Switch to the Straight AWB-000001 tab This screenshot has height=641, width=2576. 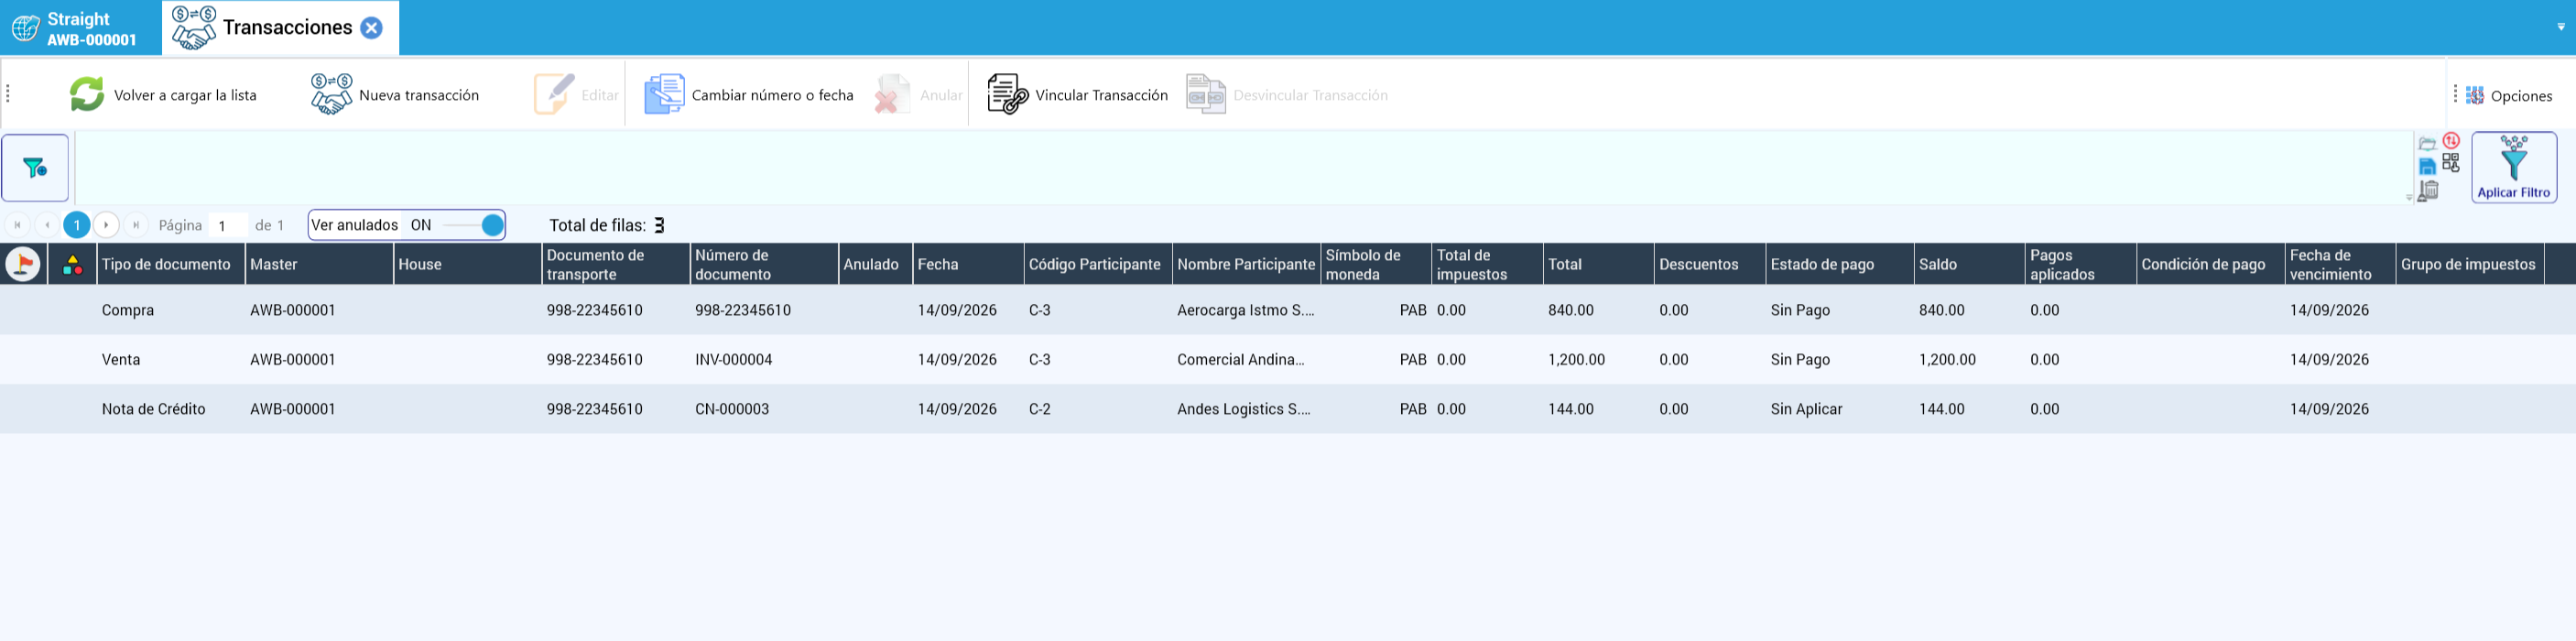(81, 28)
